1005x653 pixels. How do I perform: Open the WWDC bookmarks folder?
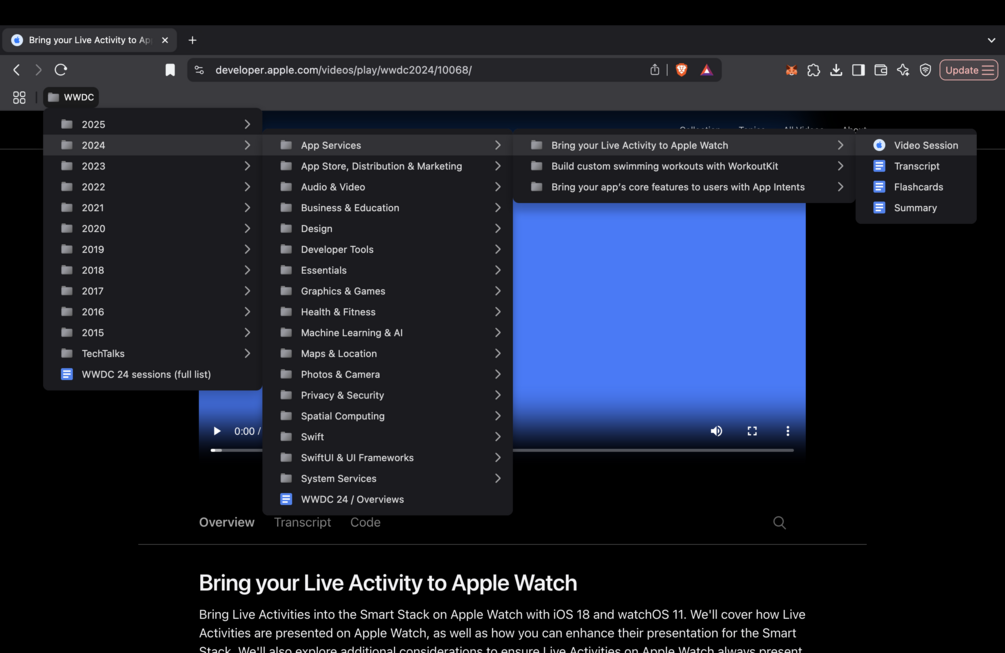point(71,97)
